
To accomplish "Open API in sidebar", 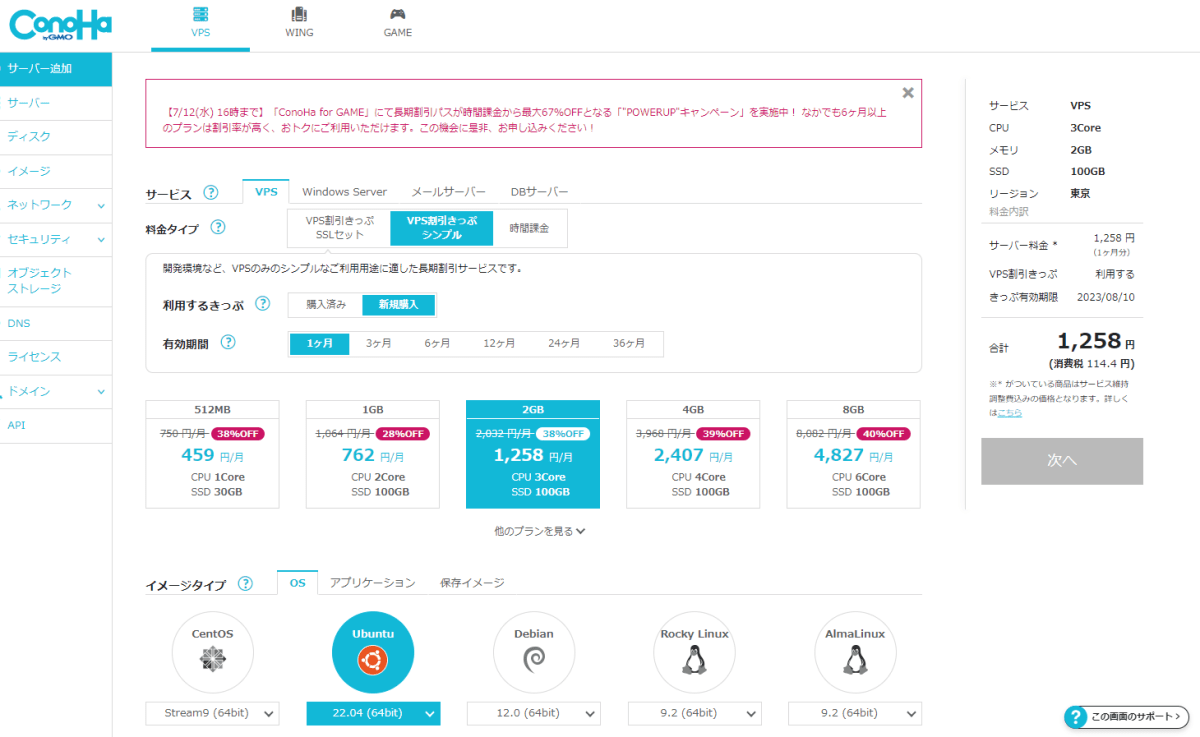I will coord(56,425).
